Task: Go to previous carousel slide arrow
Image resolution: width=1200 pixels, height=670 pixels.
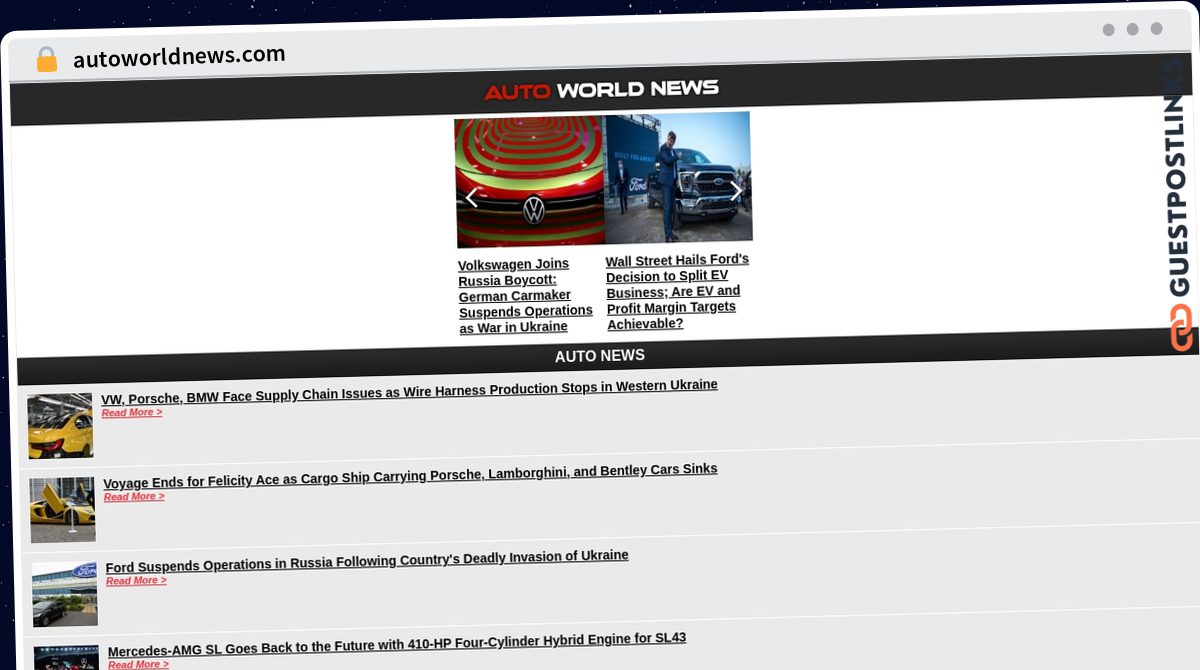Action: click(x=472, y=198)
